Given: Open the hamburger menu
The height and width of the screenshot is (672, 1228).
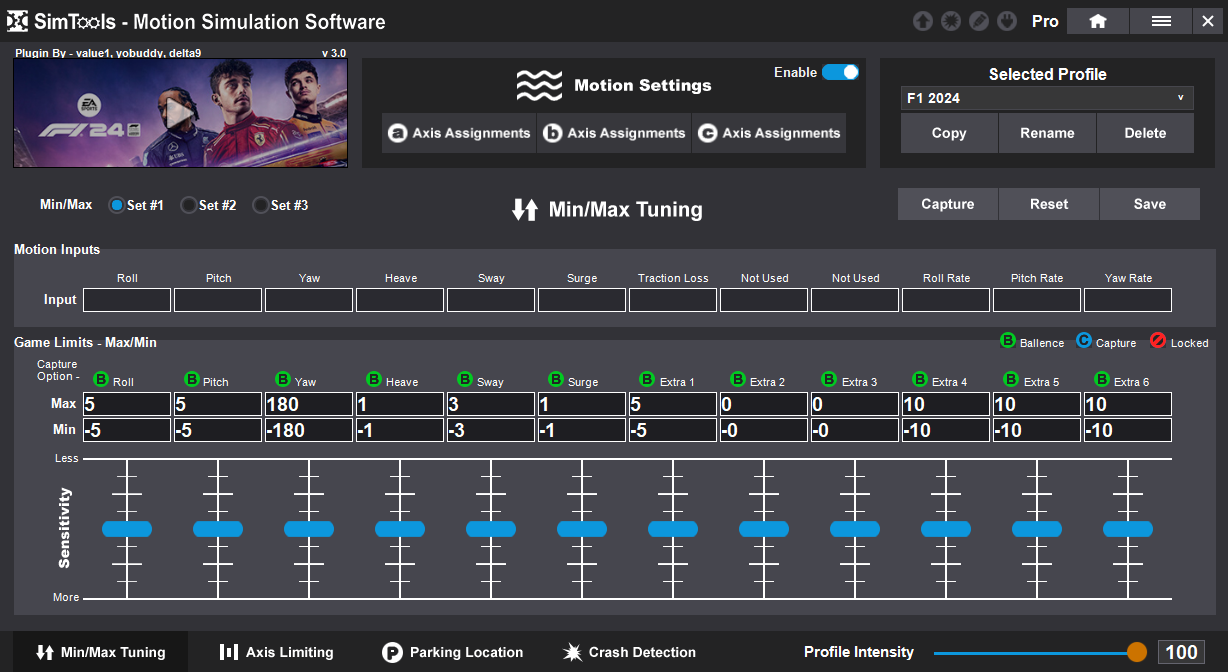Looking at the screenshot, I should 1161,21.
